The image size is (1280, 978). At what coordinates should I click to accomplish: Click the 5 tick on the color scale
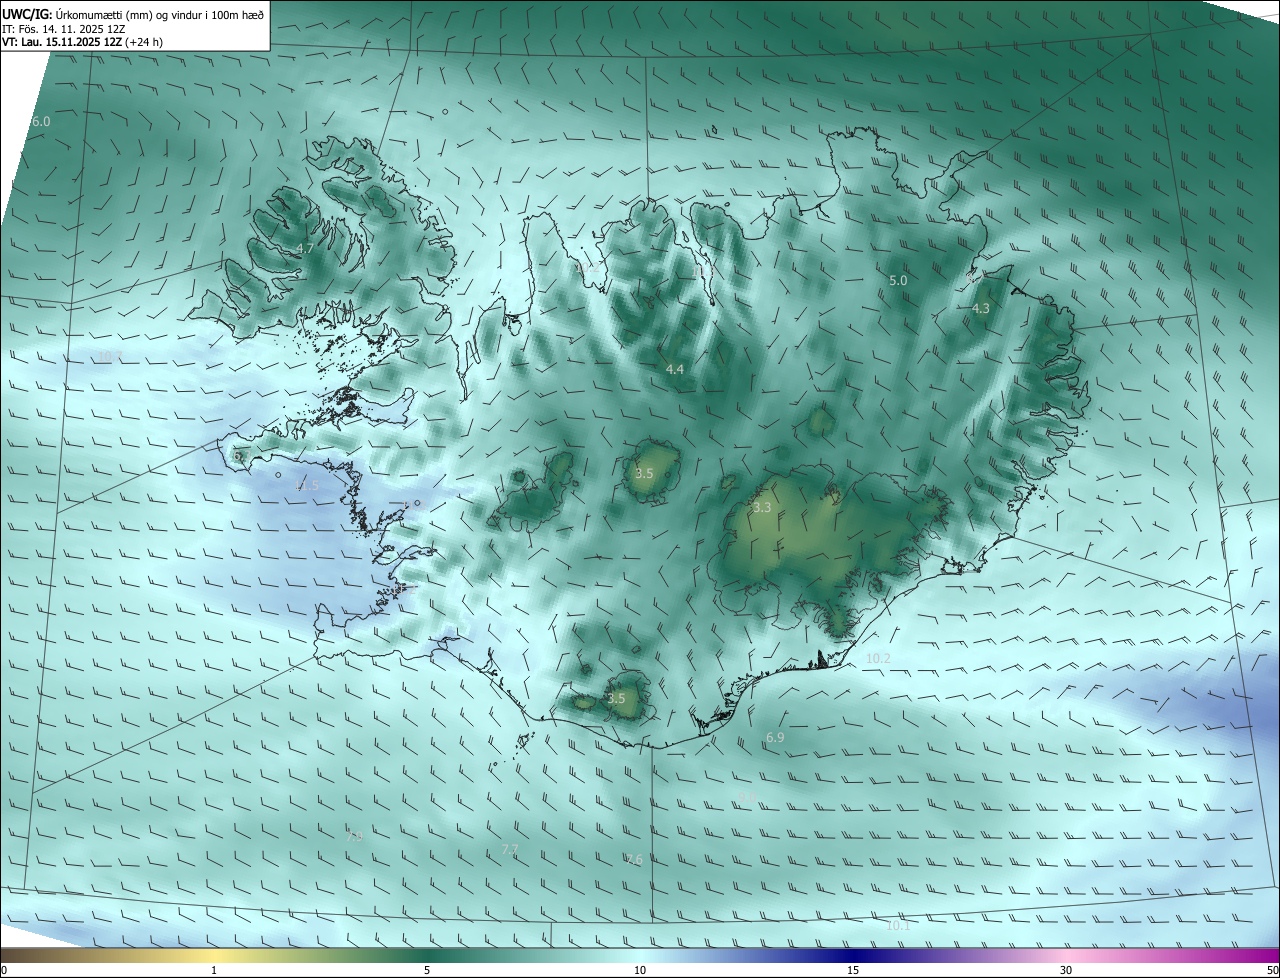(x=427, y=970)
